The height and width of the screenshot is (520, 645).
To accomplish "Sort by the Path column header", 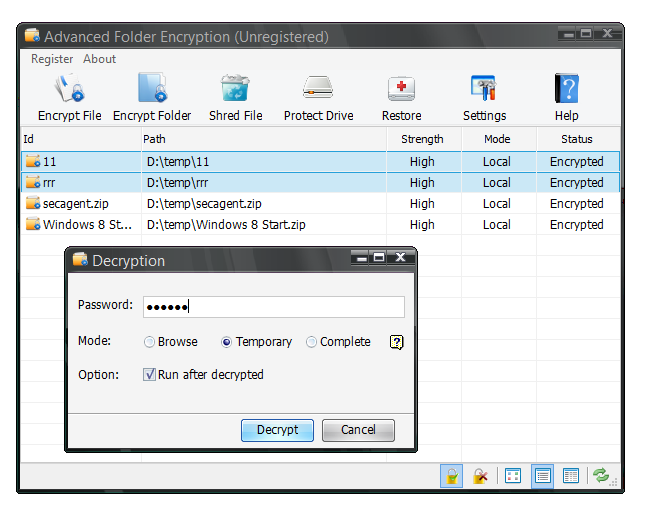I will (264, 139).
